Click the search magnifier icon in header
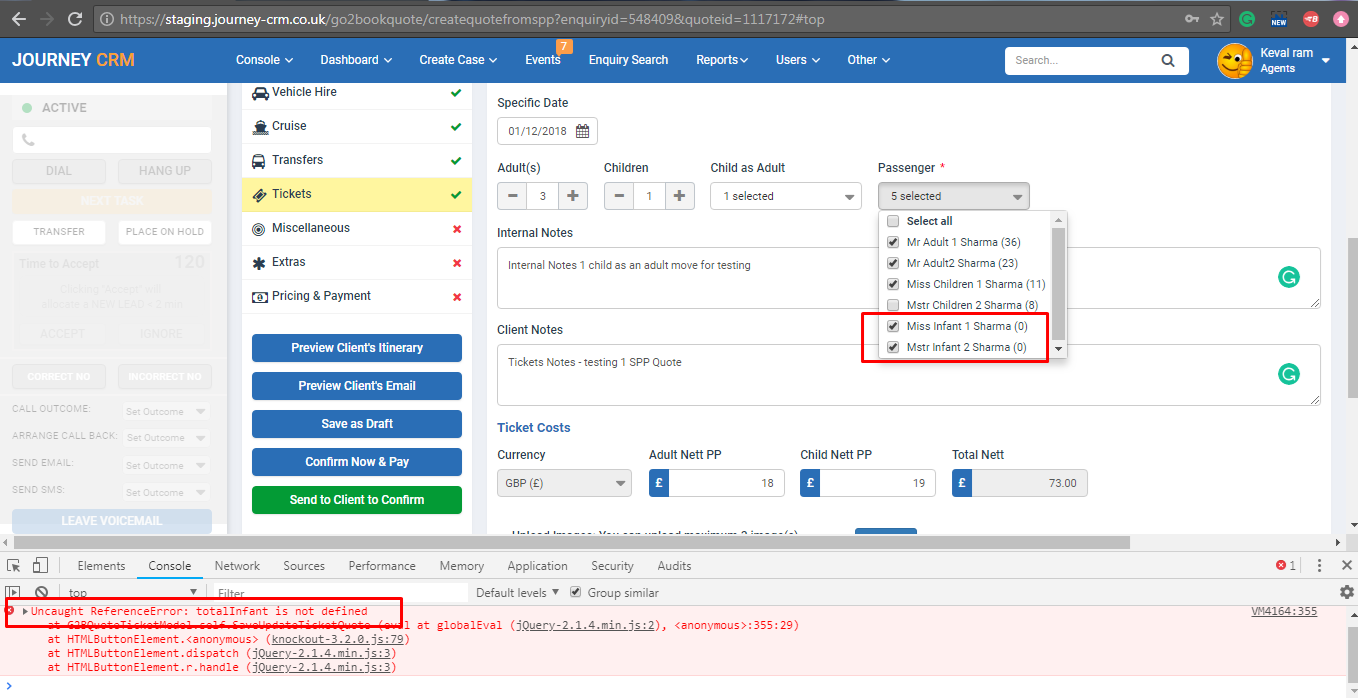 click(x=1168, y=60)
